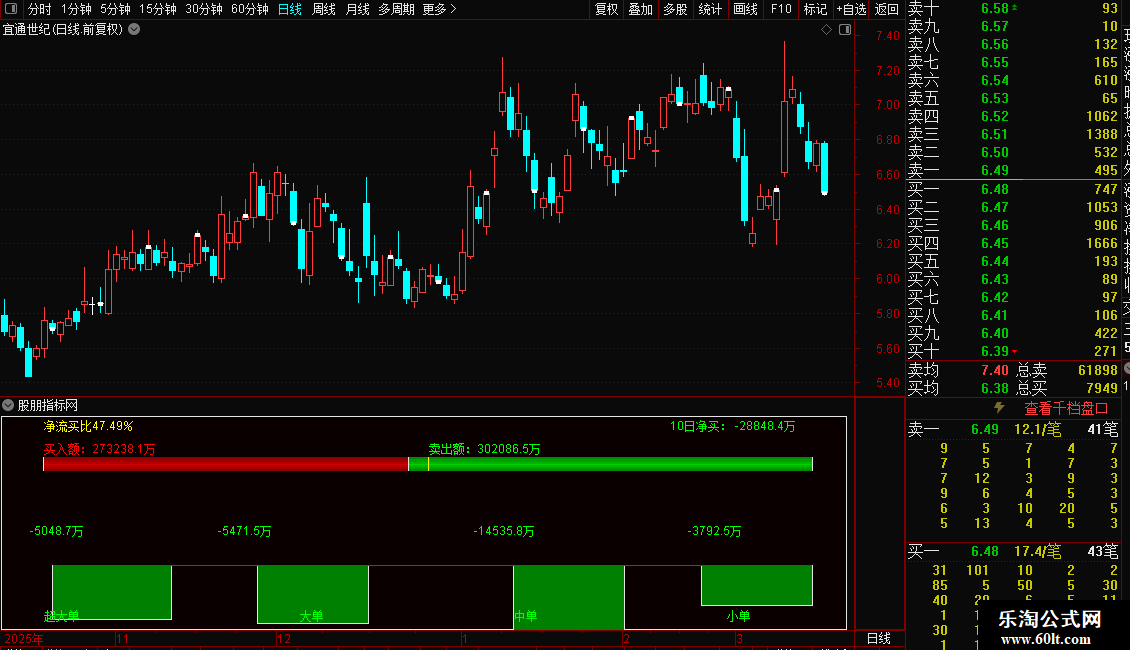Click the 买均 6.38 row
Screen dimensions: 1130x650
[958, 388]
